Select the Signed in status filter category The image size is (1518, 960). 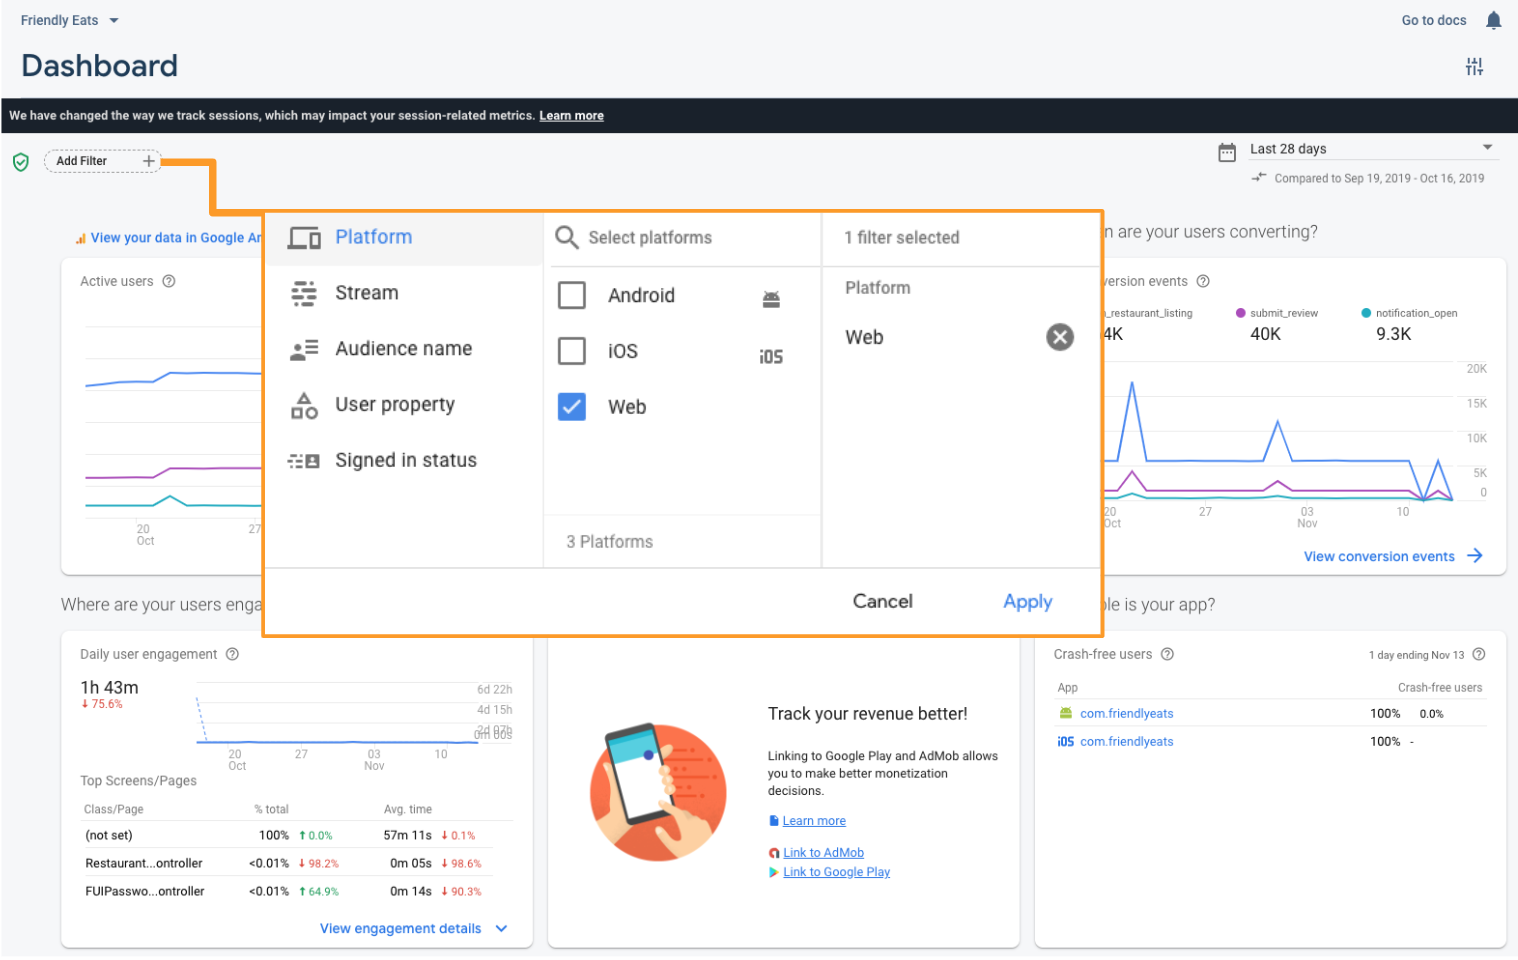(403, 461)
